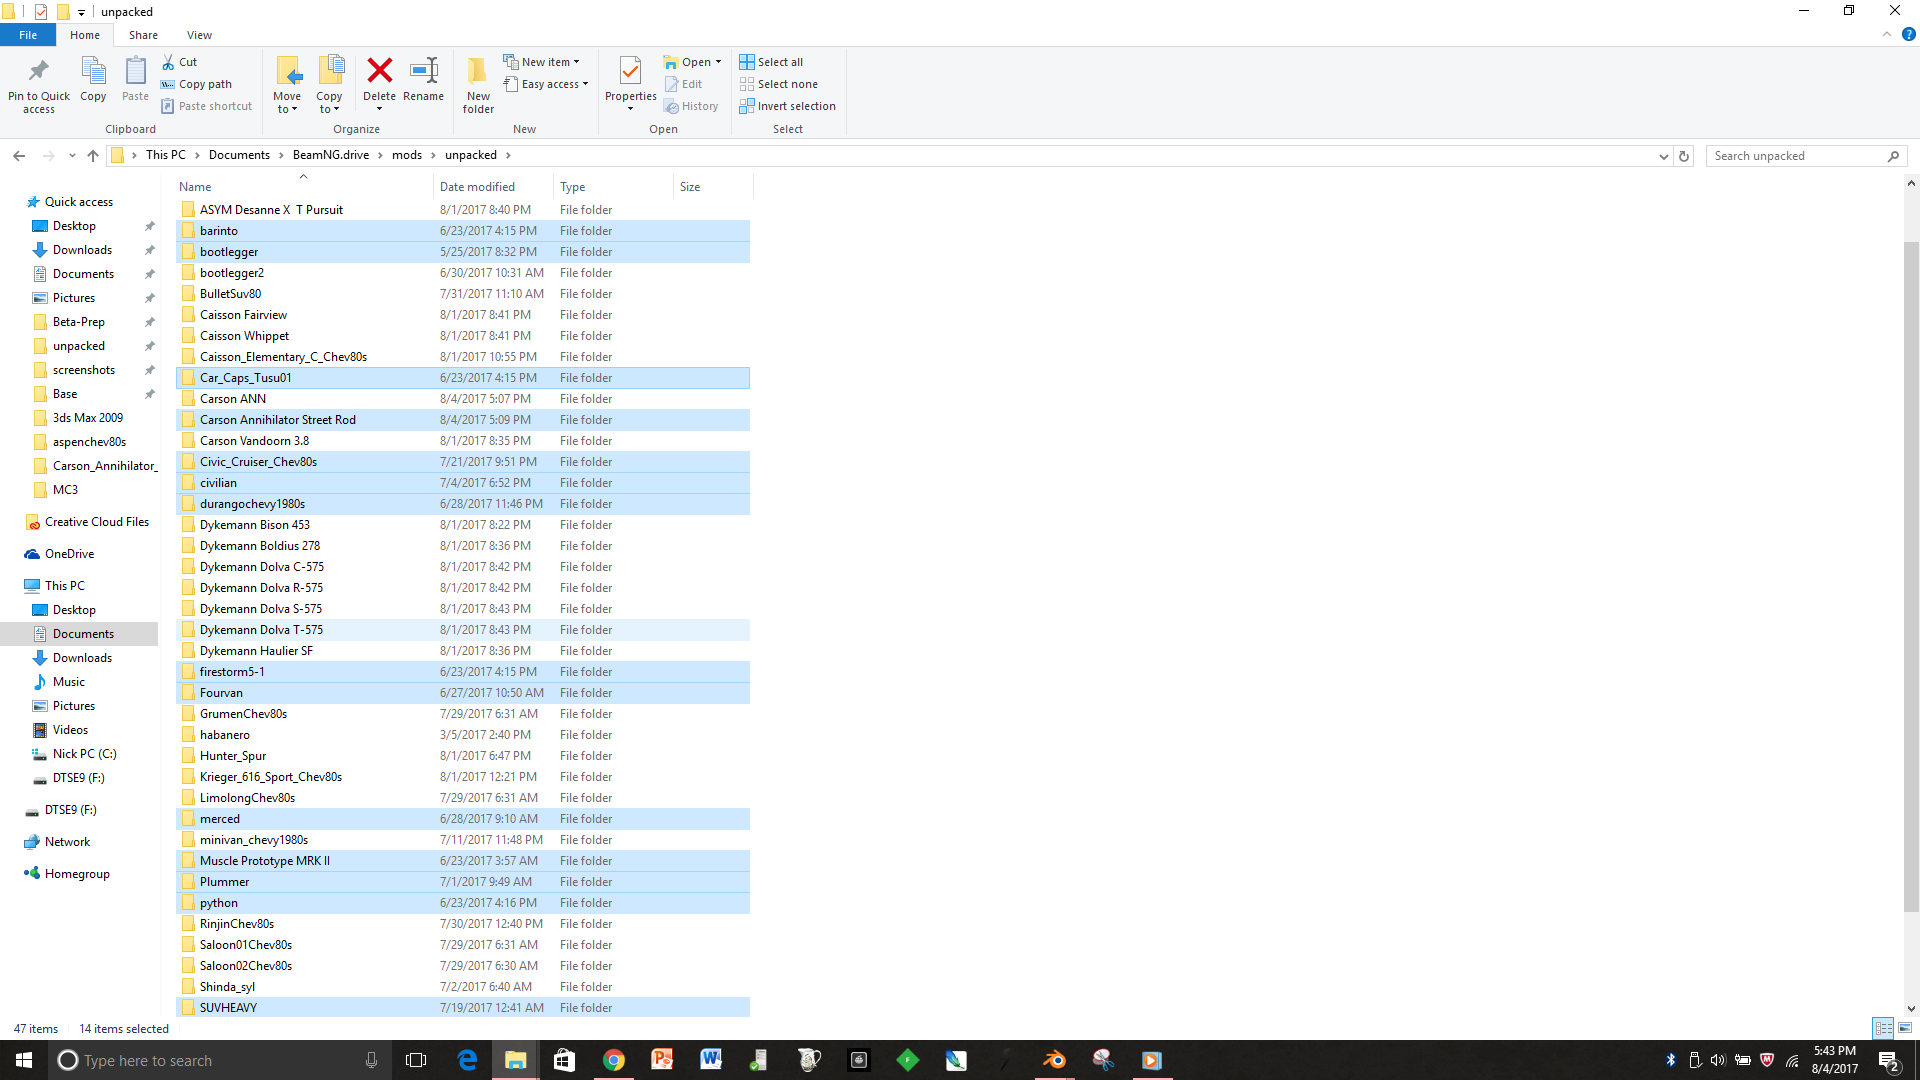Image resolution: width=1920 pixels, height=1080 pixels.
Task: Switch to the Share ribbon tab
Action: point(143,35)
